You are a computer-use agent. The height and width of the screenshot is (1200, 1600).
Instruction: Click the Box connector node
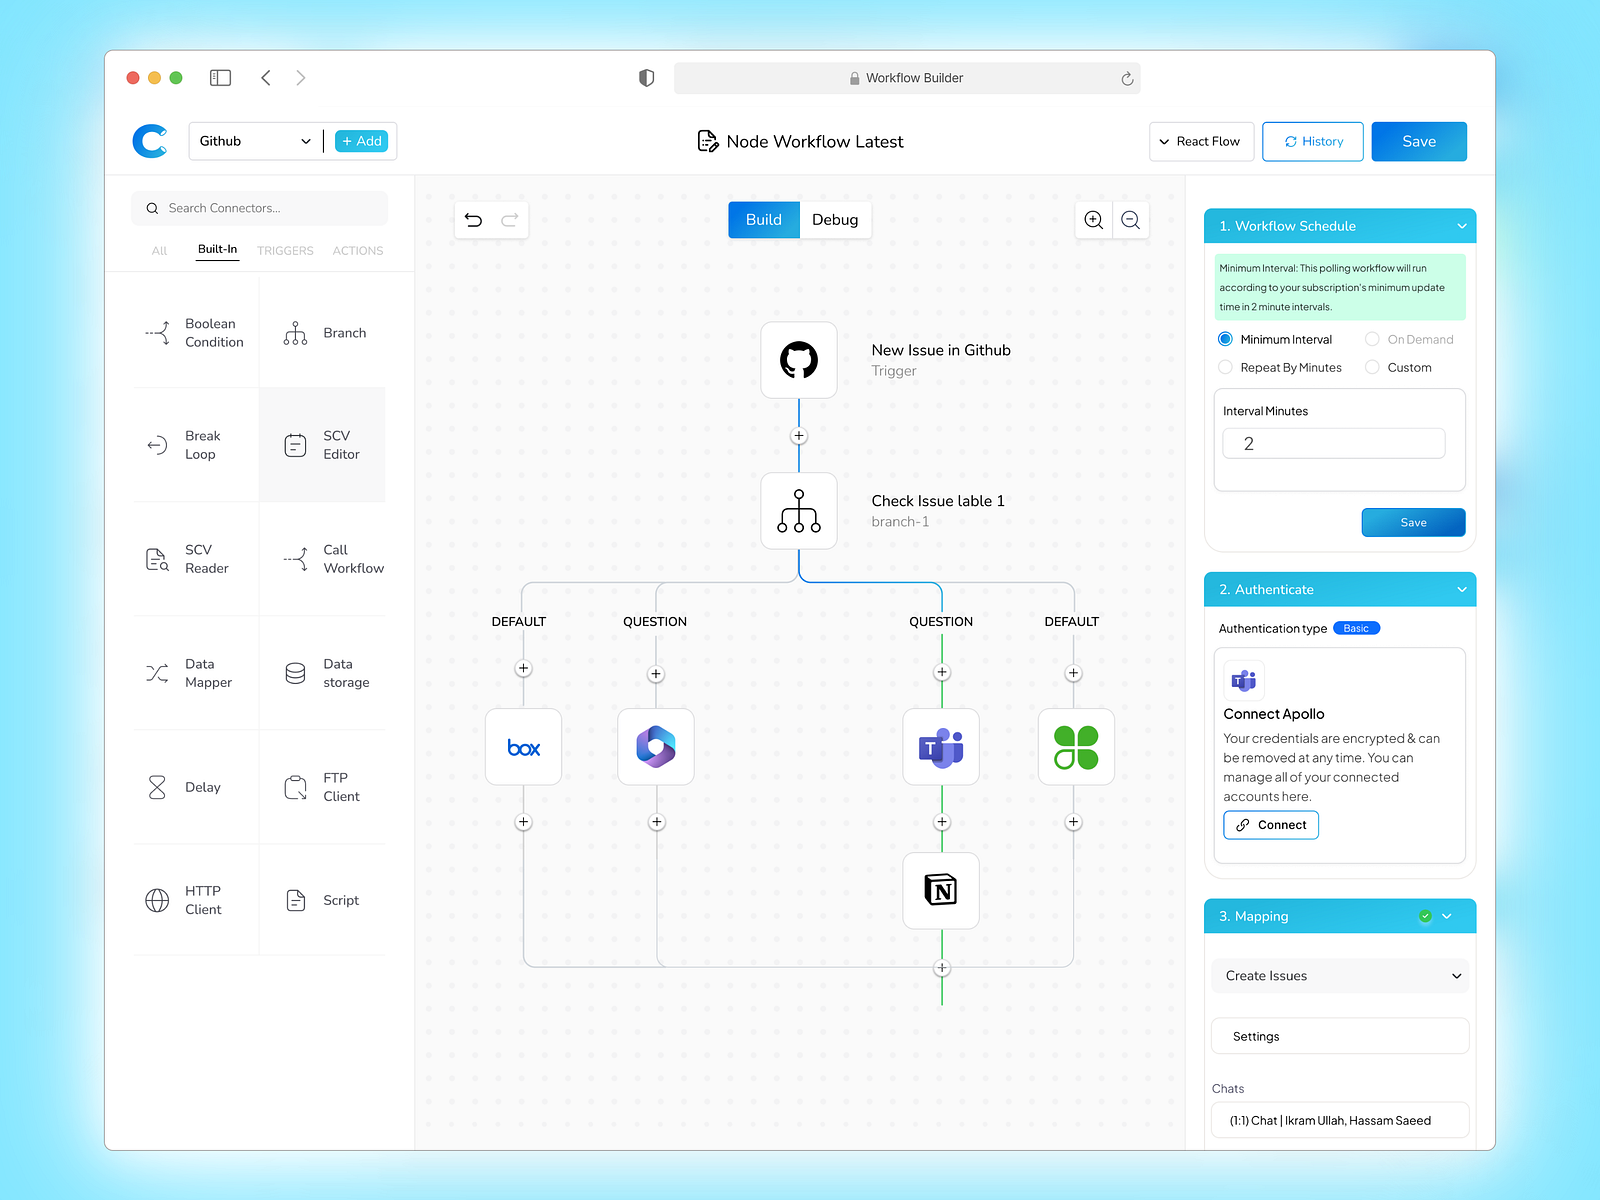click(x=523, y=747)
